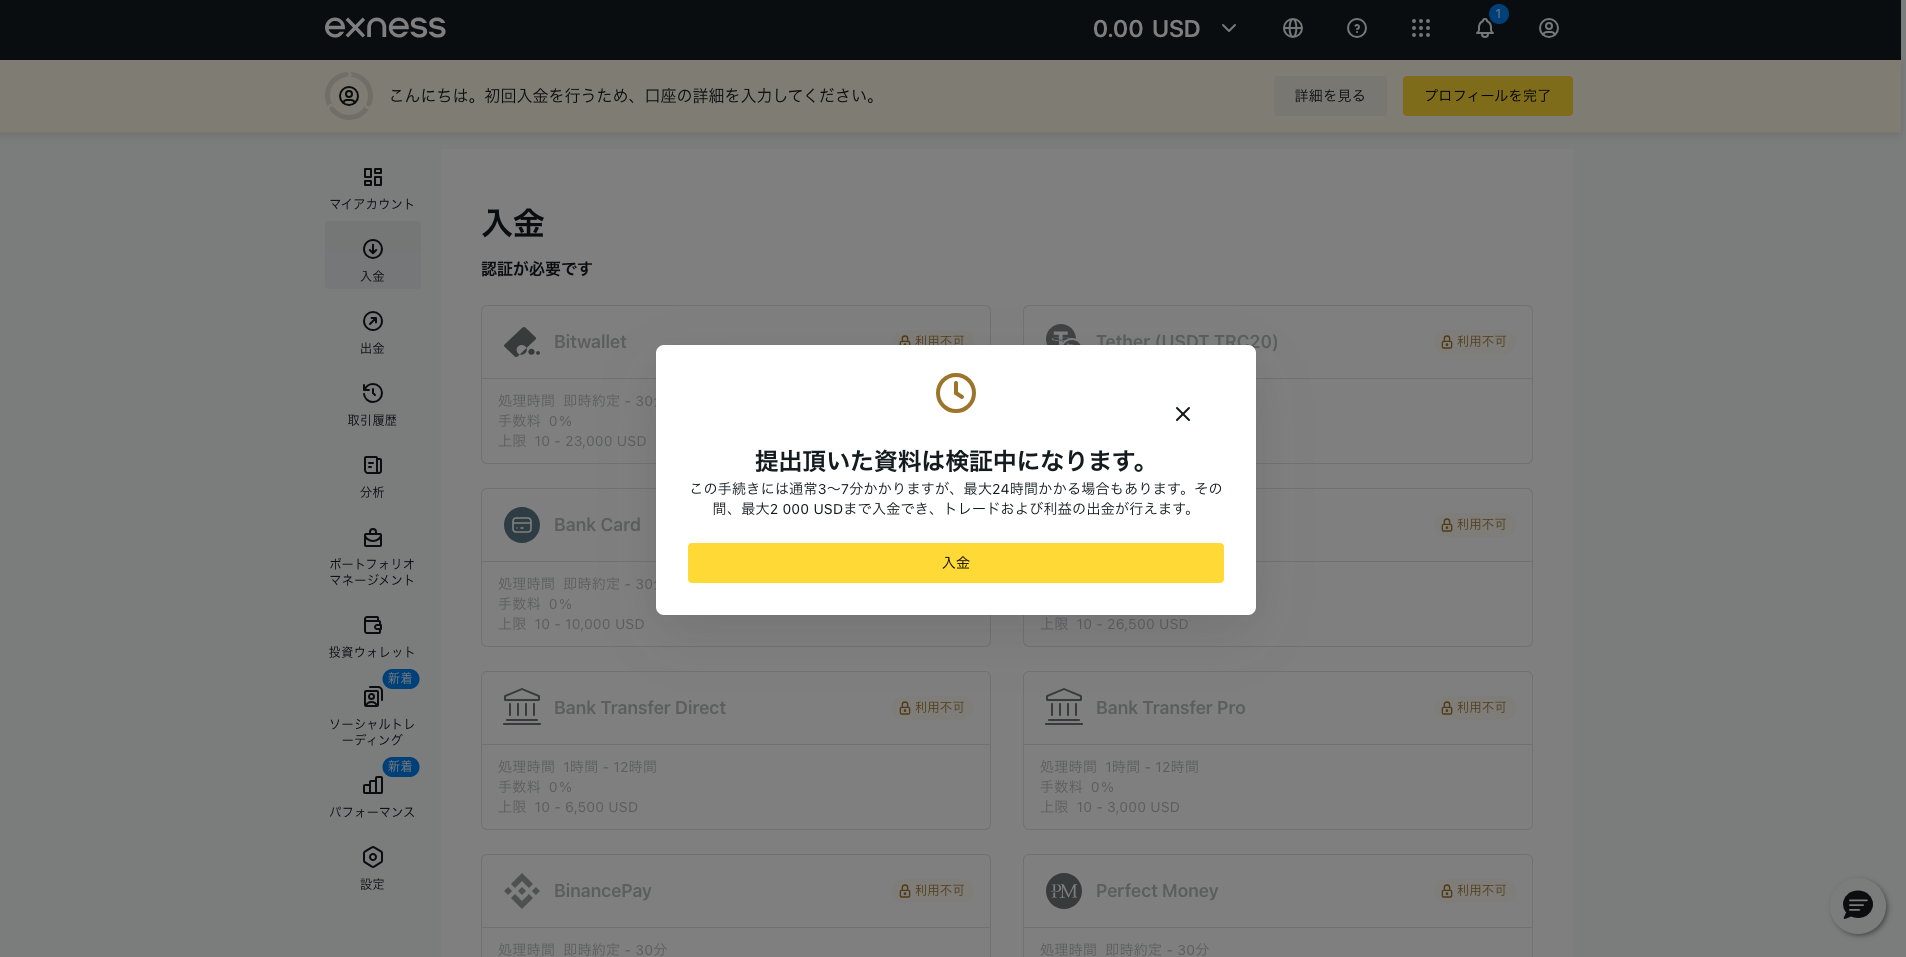Expand the 0.00 USD balance dropdown

(1164, 29)
